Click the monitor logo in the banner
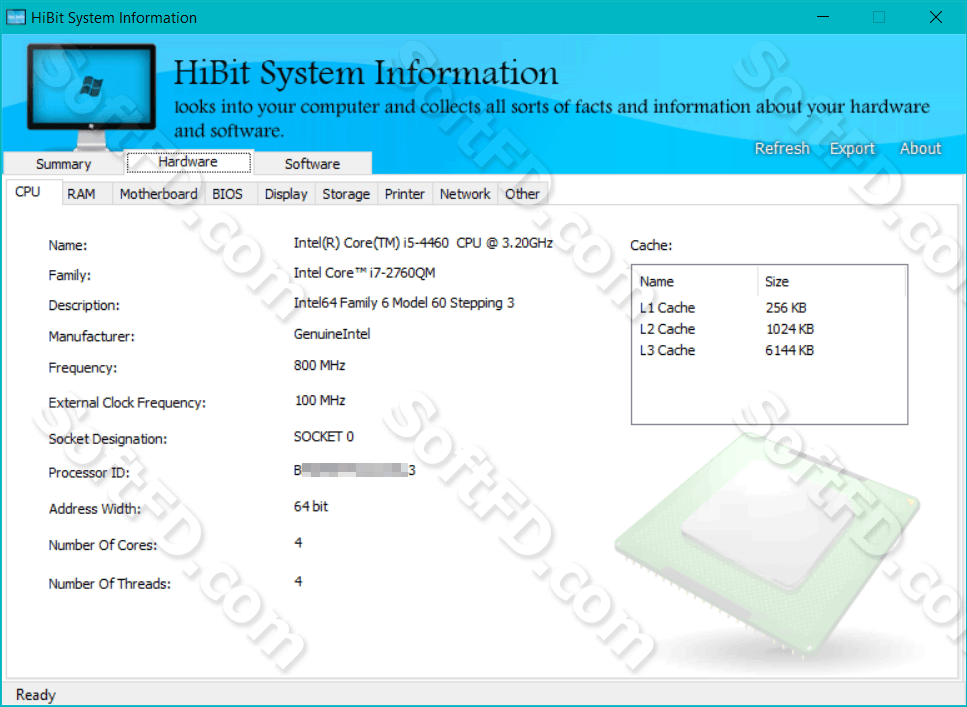 [91, 96]
